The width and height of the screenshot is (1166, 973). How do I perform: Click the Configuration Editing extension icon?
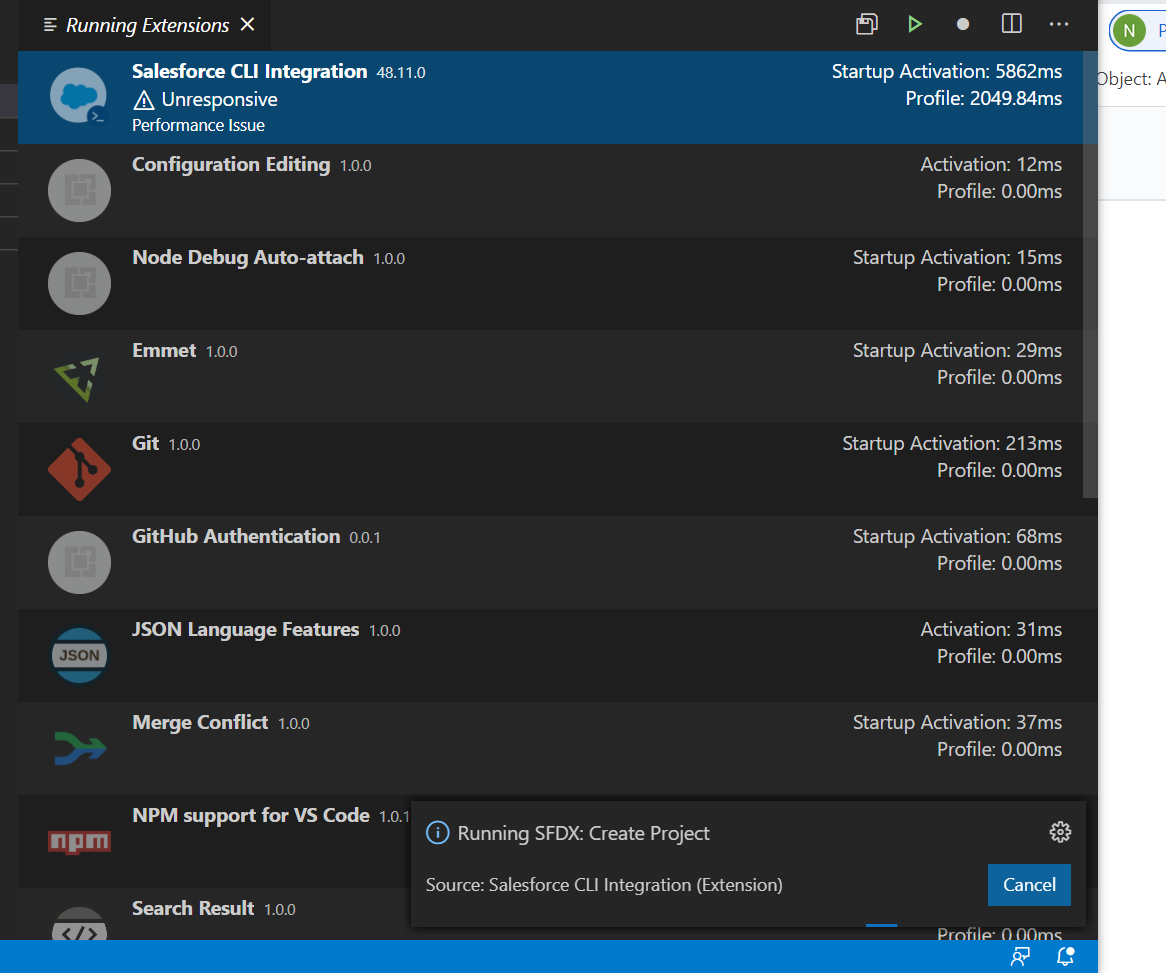80,190
